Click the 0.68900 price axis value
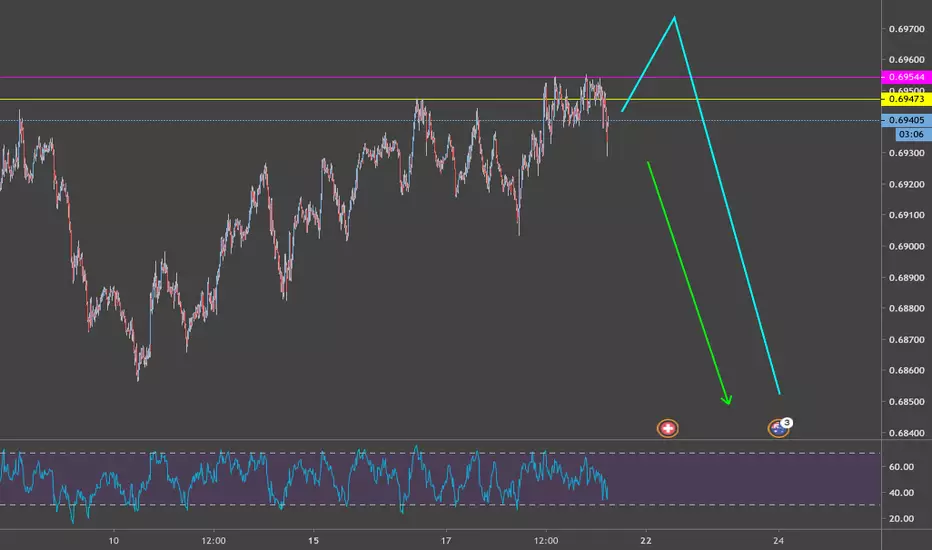 (x=906, y=278)
